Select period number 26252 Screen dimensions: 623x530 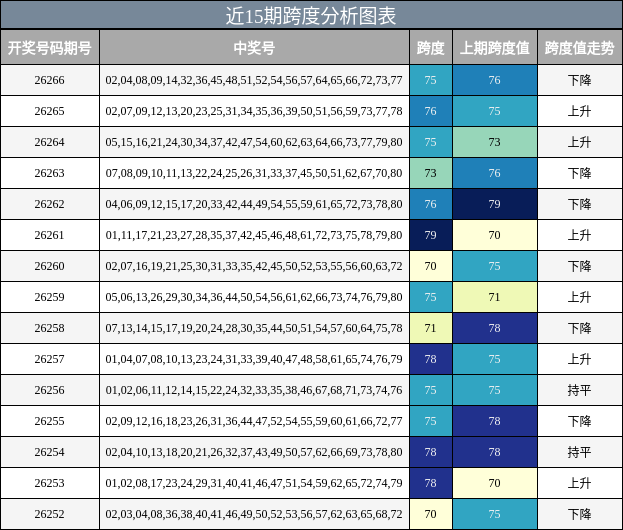[x=49, y=514]
